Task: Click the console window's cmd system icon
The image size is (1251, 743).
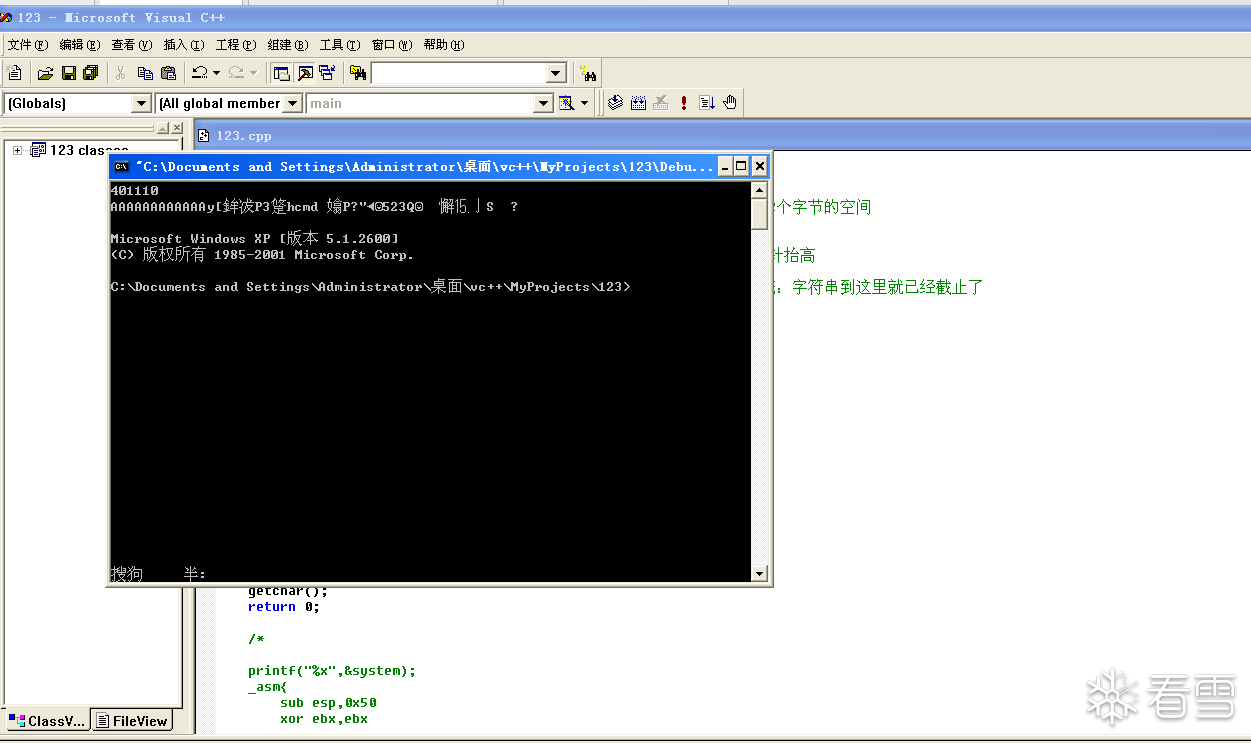Action: (x=121, y=166)
